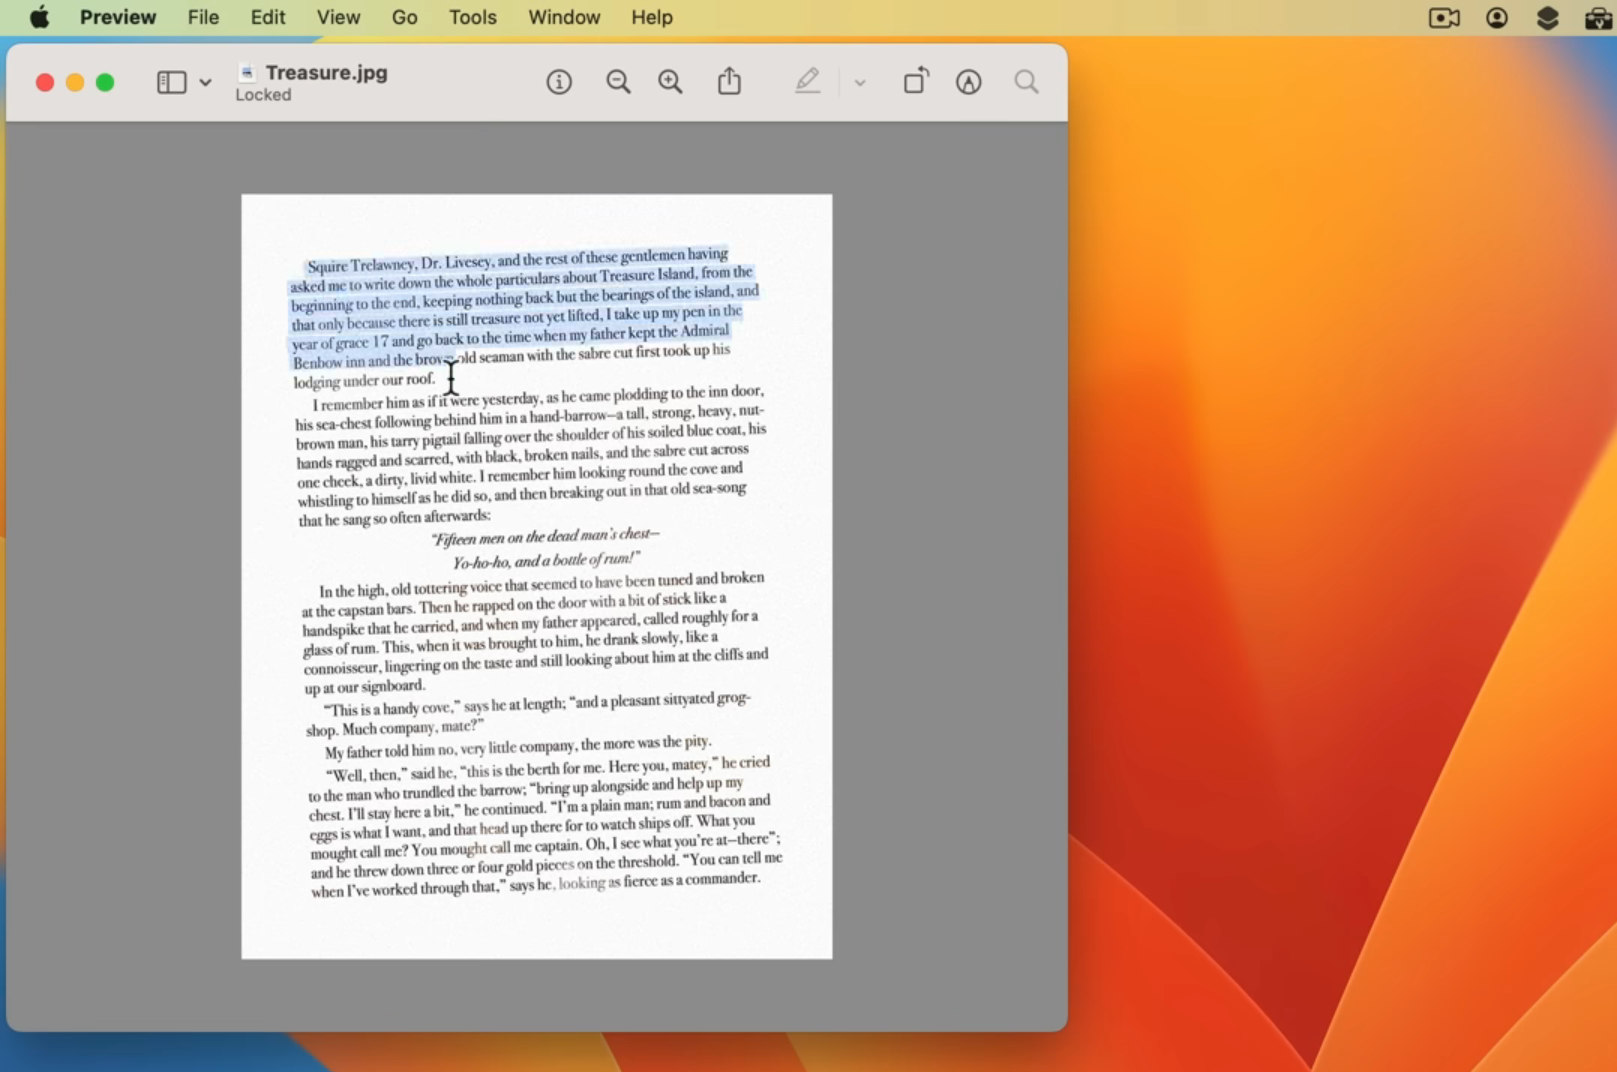The width and height of the screenshot is (1617, 1072).
Task: Expand the highlight options dropdown arrow
Action: pos(860,83)
